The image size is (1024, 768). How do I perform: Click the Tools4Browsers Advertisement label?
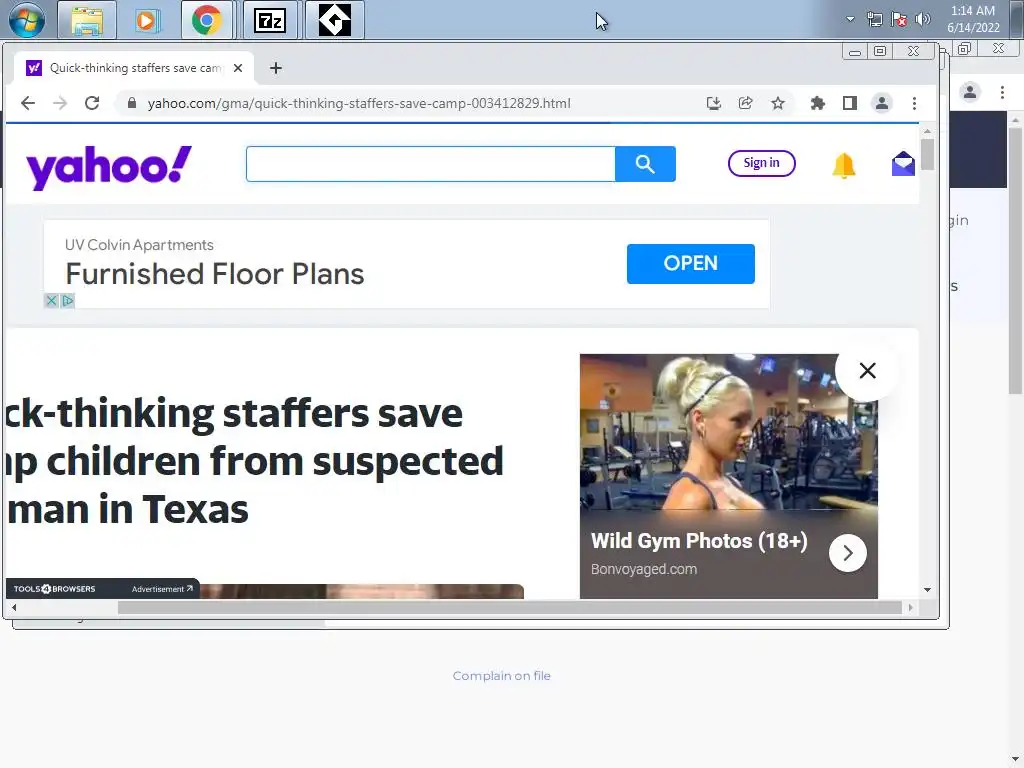pyautogui.click(x=162, y=589)
